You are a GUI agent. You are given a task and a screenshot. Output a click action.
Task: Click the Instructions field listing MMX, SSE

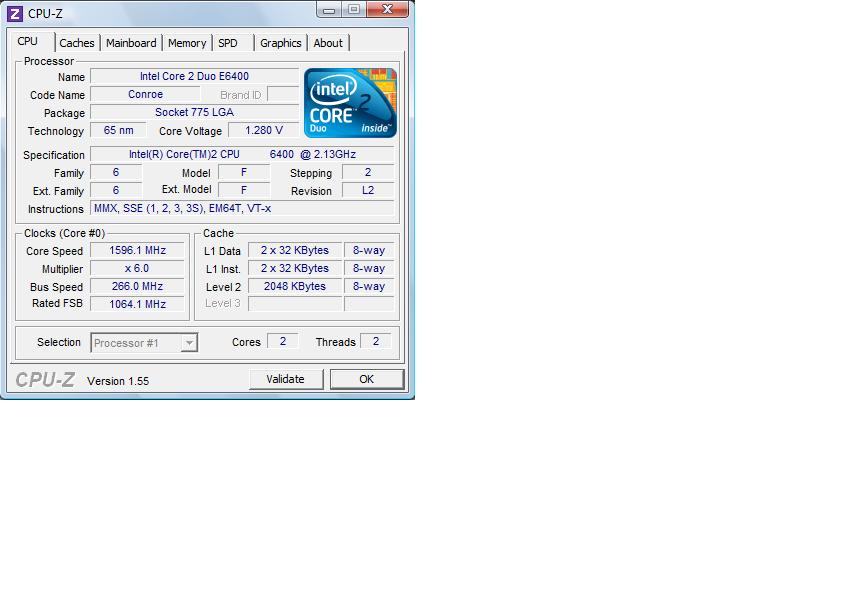click(x=242, y=208)
